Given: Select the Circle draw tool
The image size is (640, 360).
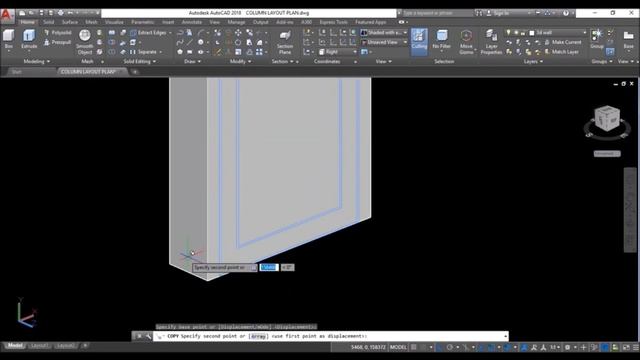Looking at the screenshot, I should tap(200, 42).
